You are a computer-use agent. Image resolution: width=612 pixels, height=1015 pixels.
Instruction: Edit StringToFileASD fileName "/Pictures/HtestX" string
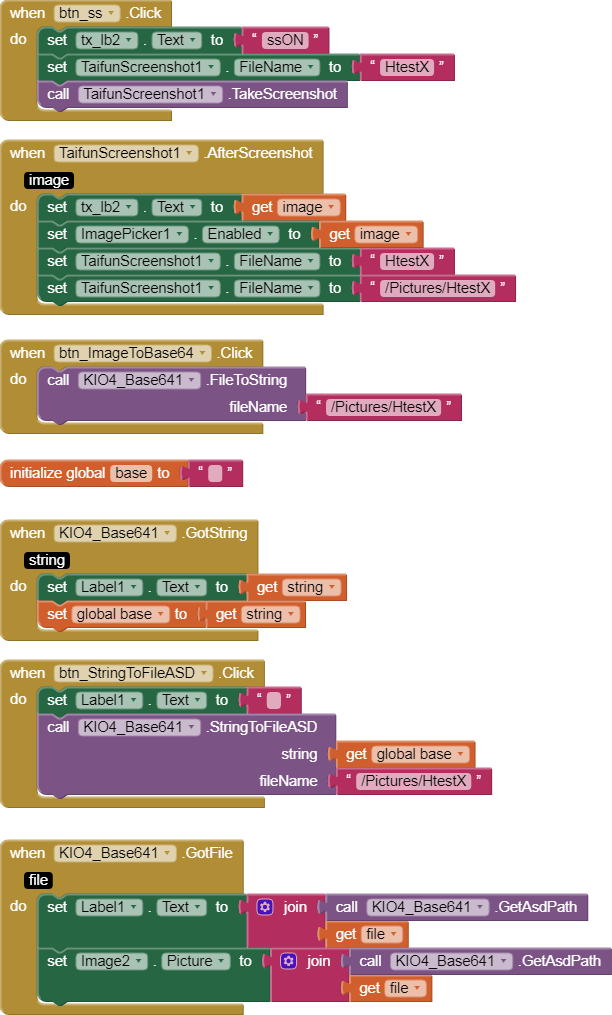(414, 781)
